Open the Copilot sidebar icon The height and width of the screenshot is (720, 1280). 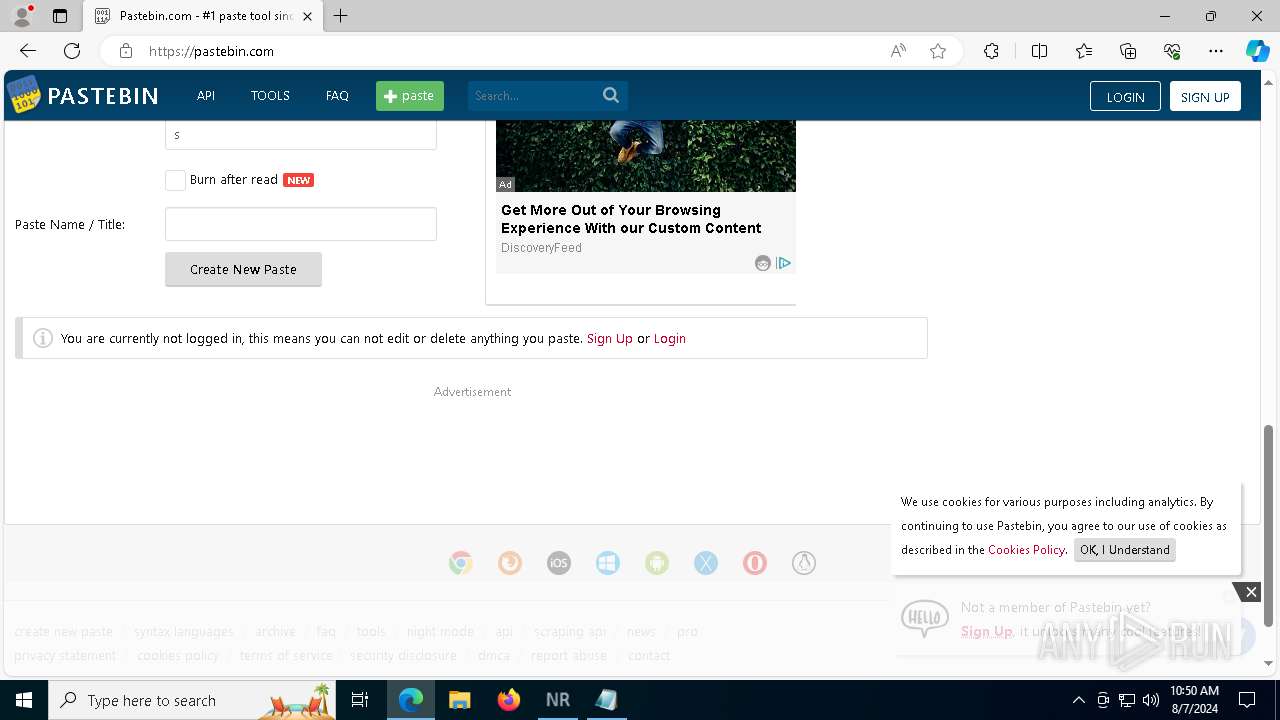(x=1257, y=51)
